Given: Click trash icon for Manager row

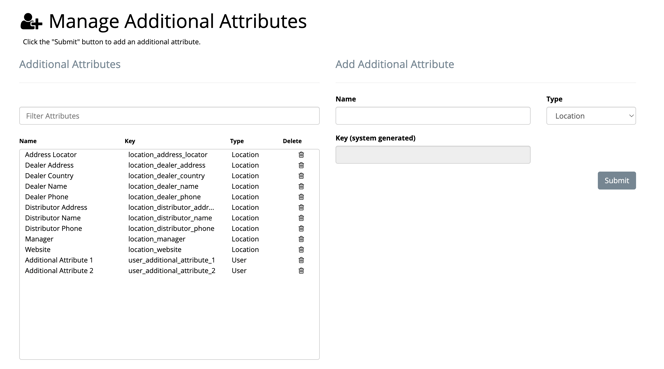Looking at the screenshot, I should click(301, 239).
